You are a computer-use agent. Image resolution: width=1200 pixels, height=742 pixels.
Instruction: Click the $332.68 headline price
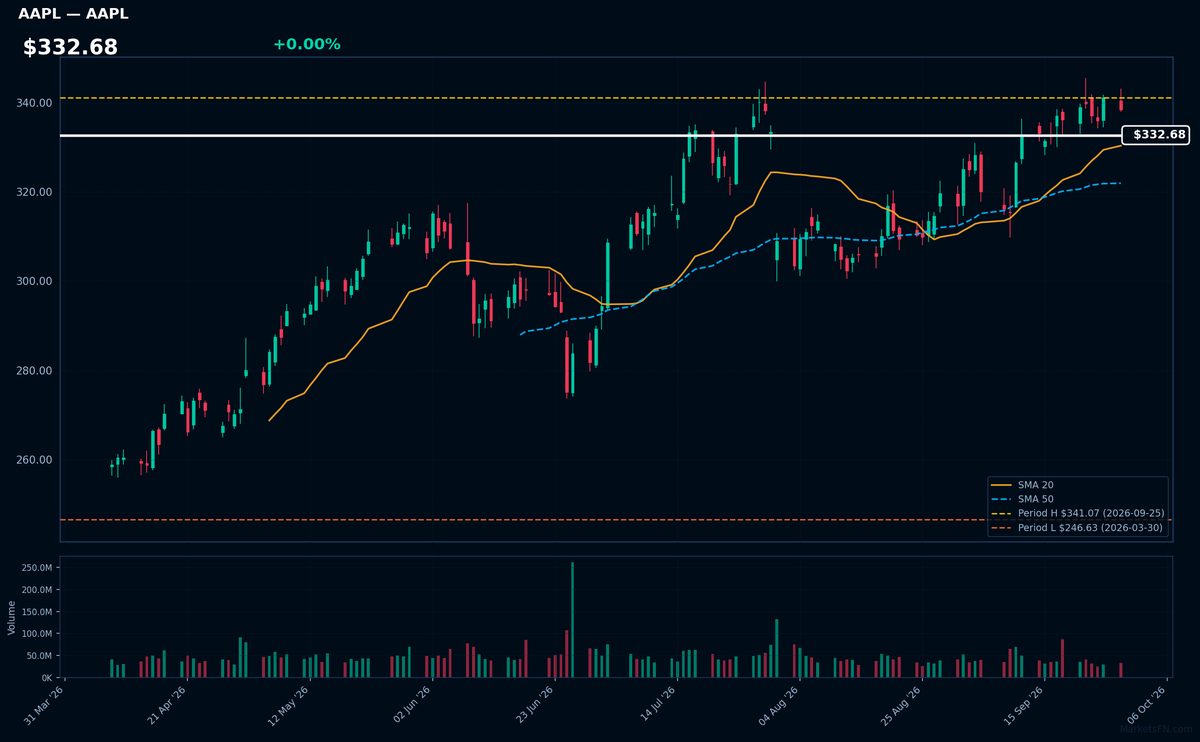point(70,47)
